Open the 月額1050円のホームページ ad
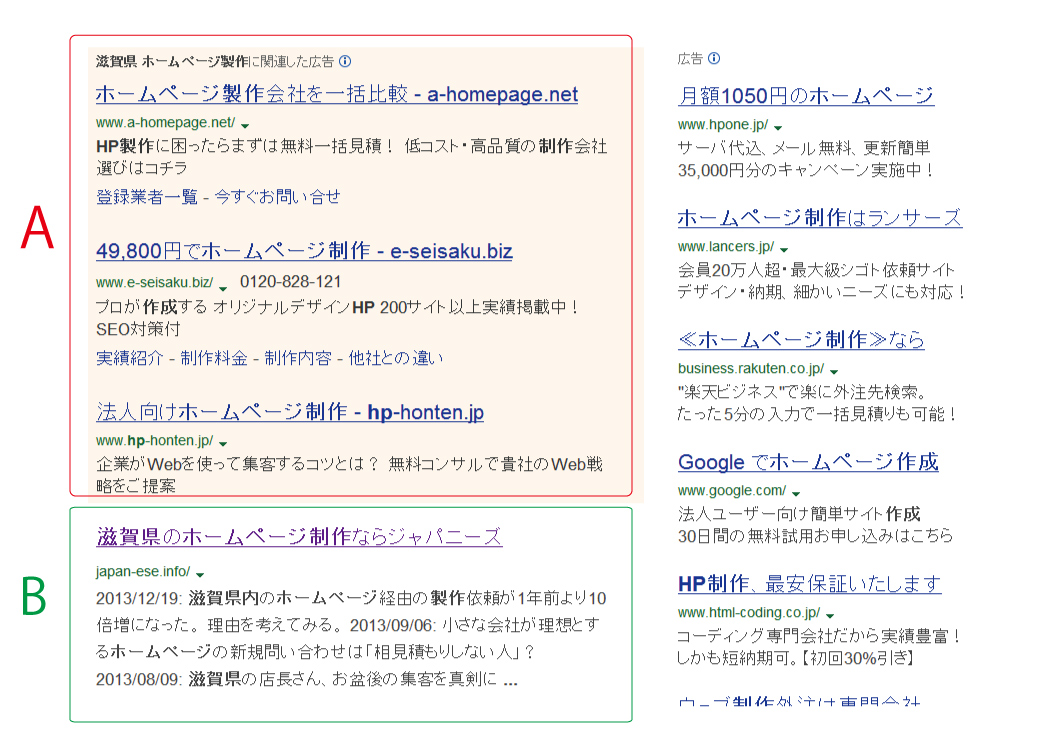The width and height of the screenshot is (1046, 742). (806, 95)
